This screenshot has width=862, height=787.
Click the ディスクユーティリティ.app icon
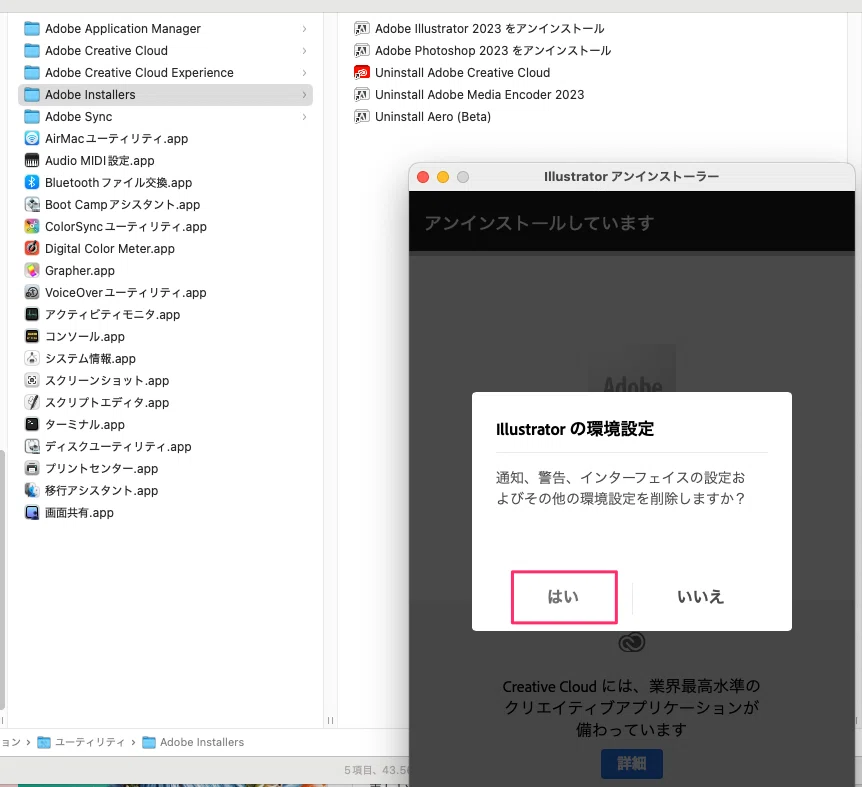[32, 446]
